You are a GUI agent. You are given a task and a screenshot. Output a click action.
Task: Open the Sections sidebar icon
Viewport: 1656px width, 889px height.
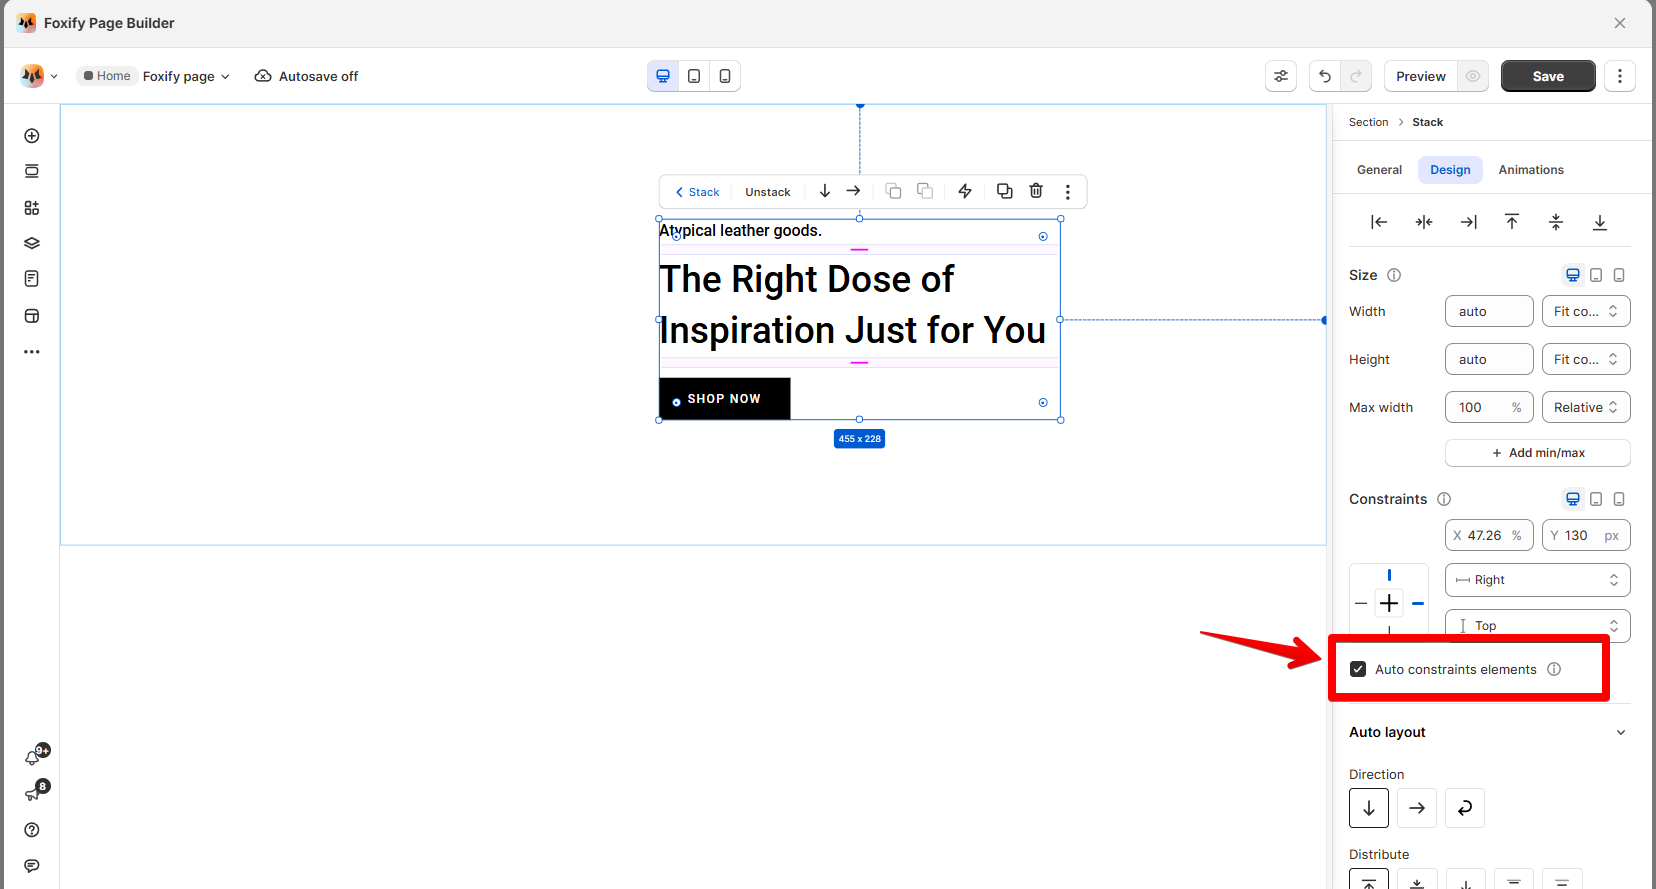(x=32, y=171)
